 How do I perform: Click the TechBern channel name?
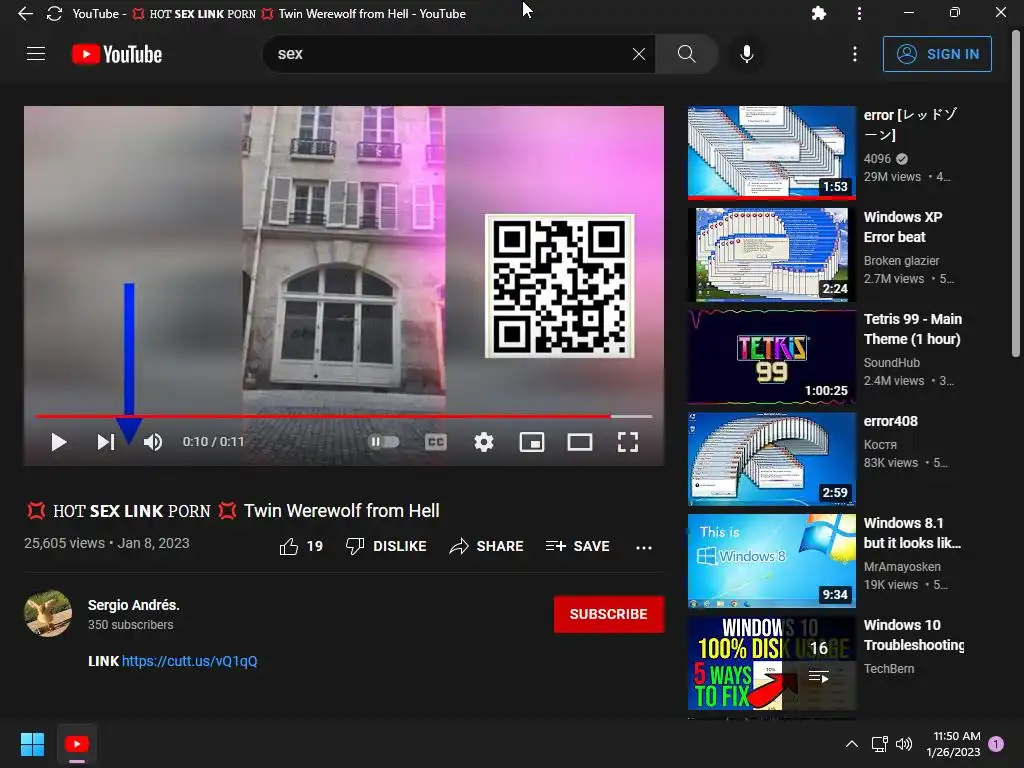point(889,669)
